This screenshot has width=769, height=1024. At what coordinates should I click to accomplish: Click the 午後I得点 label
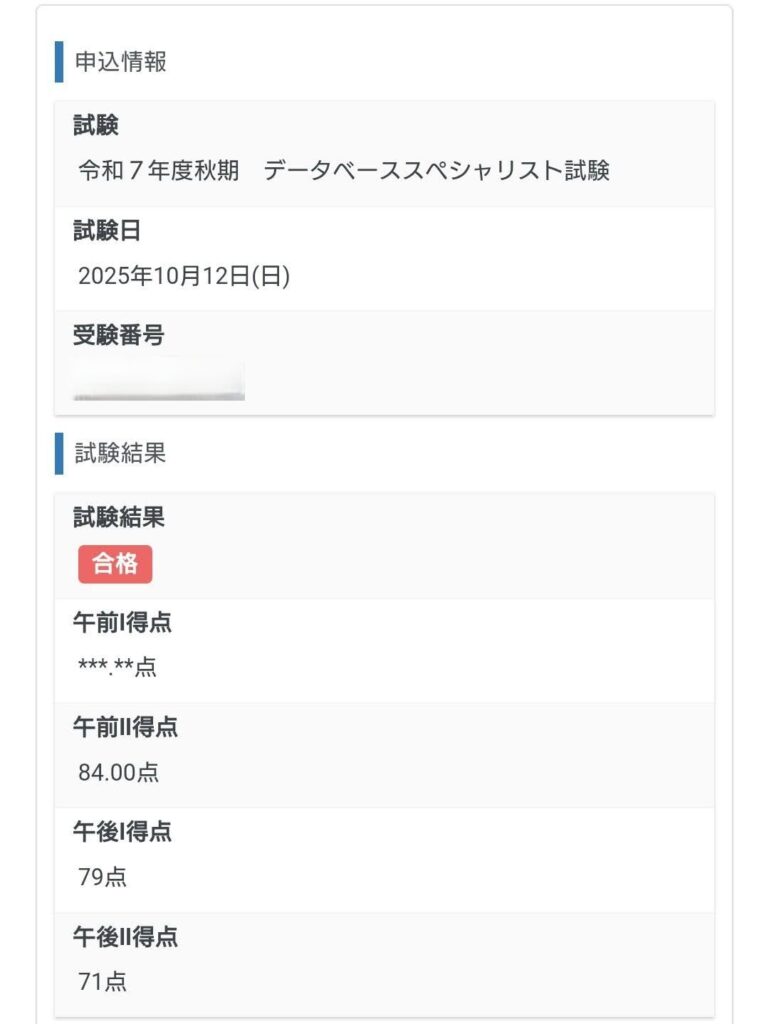point(122,831)
